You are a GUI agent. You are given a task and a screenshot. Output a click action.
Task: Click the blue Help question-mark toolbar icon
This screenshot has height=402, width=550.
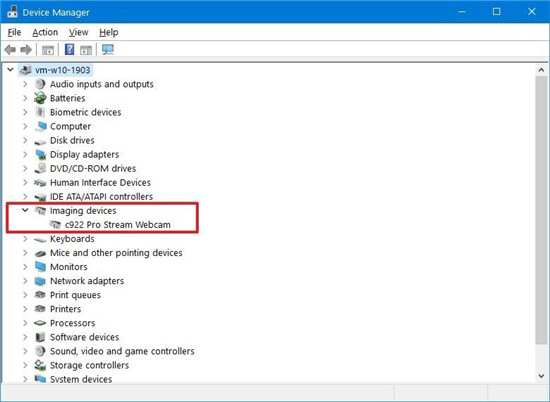tap(69, 49)
